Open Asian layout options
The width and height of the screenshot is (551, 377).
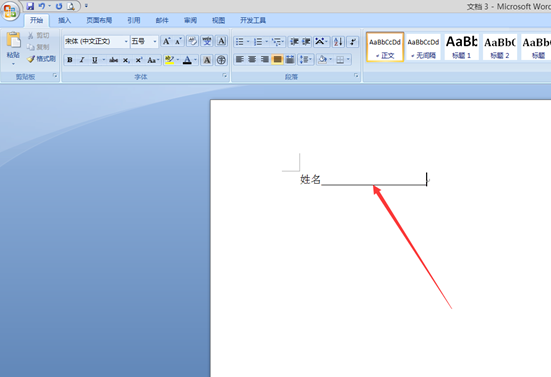point(321,42)
